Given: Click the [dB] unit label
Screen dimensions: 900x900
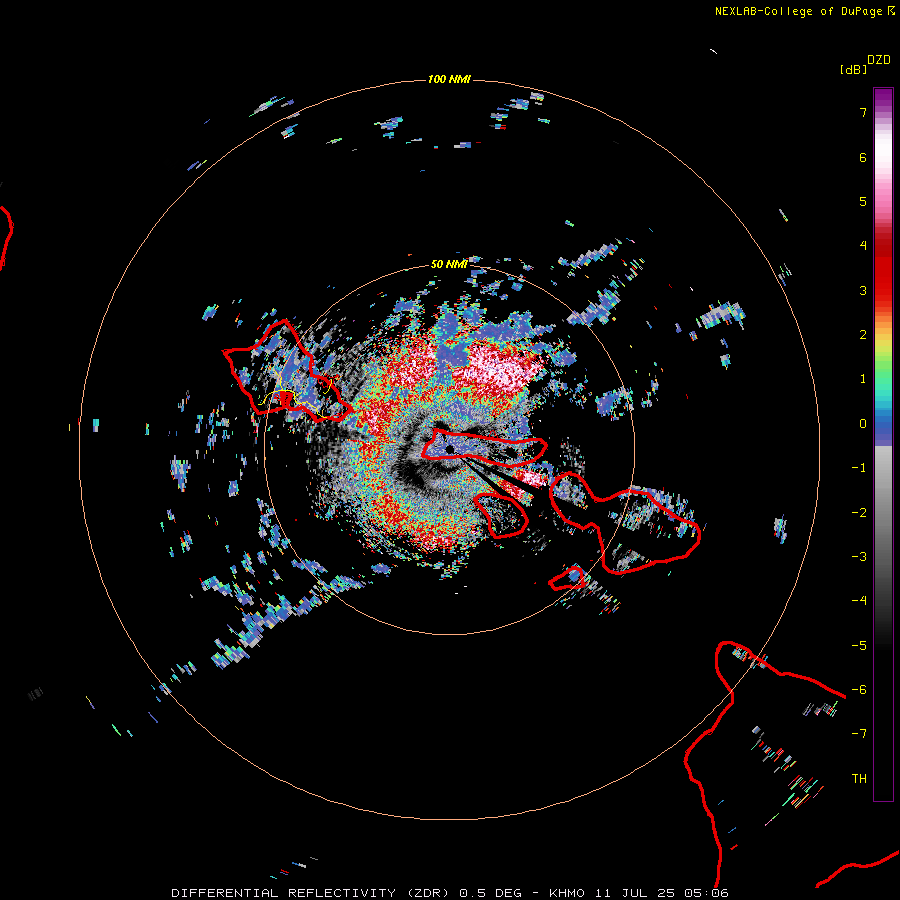Looking at the screenshot, I should click(x=853, y=69).
